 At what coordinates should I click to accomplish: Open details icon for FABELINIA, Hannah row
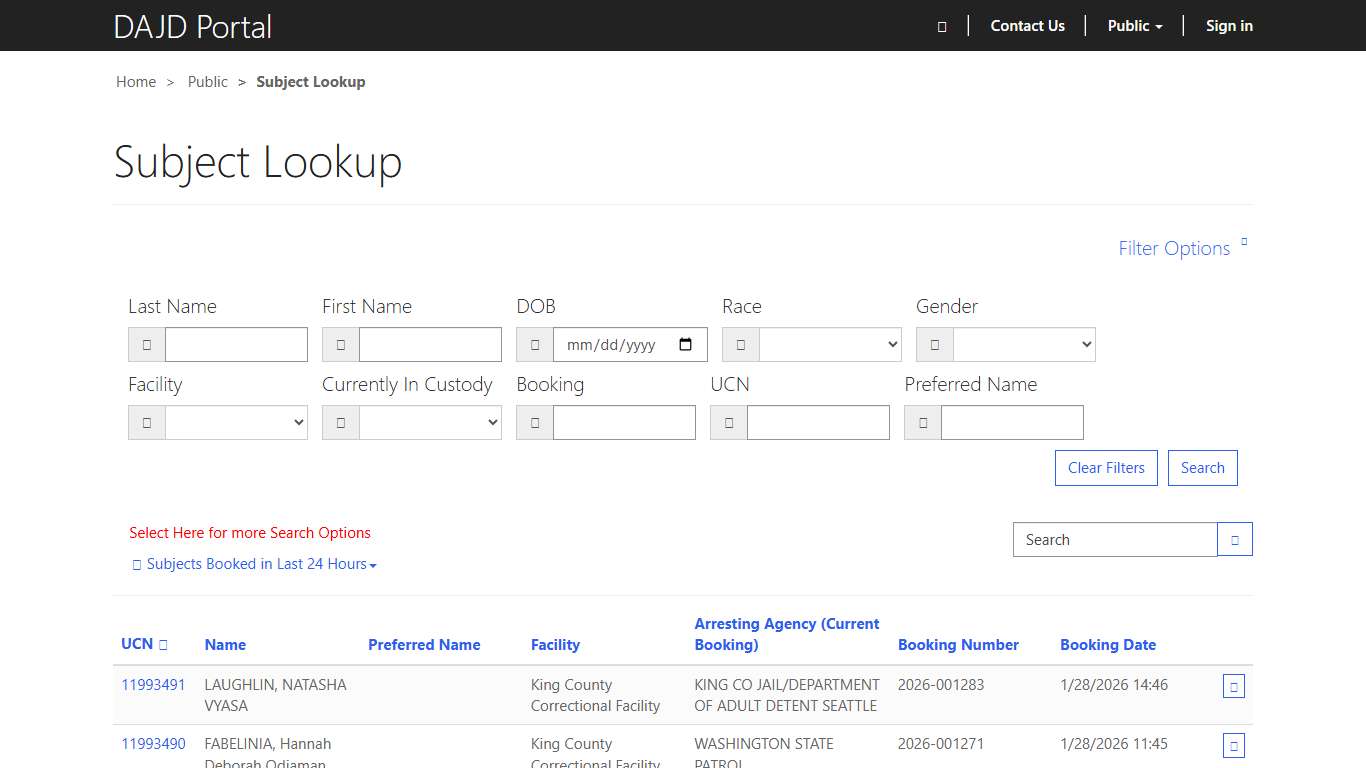(x=1233, y=745)
